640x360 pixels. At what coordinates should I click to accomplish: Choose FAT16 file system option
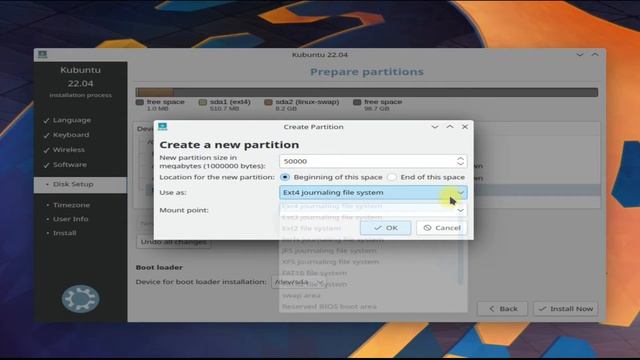pos(314,273)
